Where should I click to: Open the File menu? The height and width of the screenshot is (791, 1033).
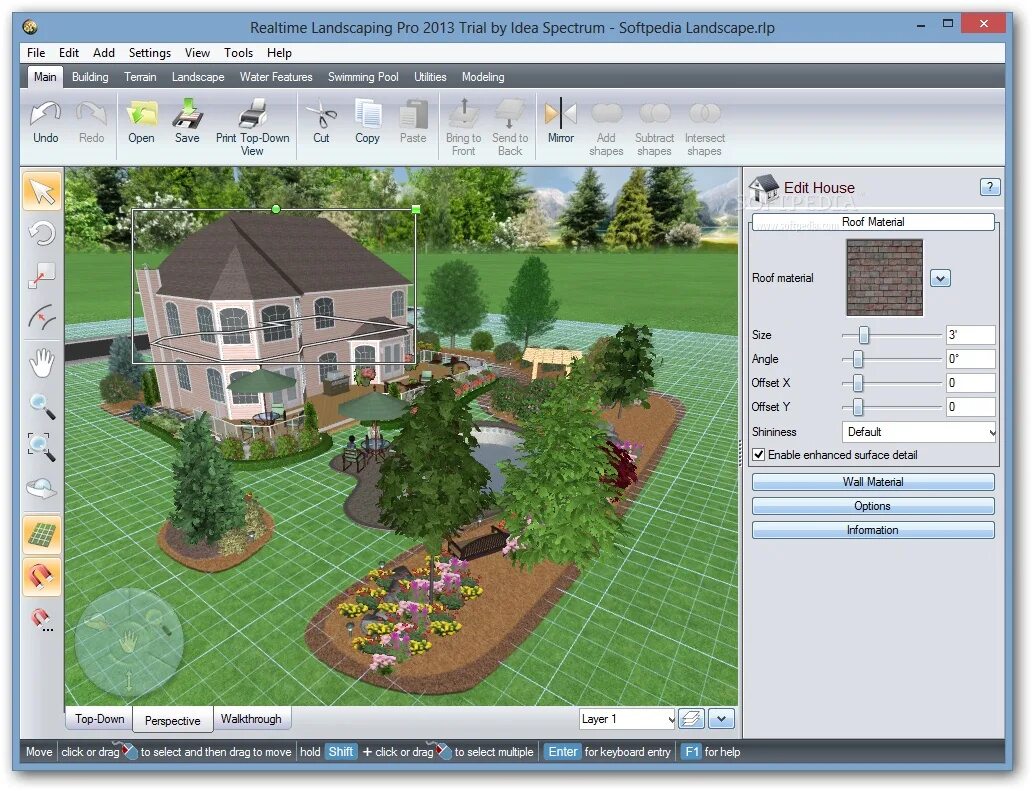point(36,53)
